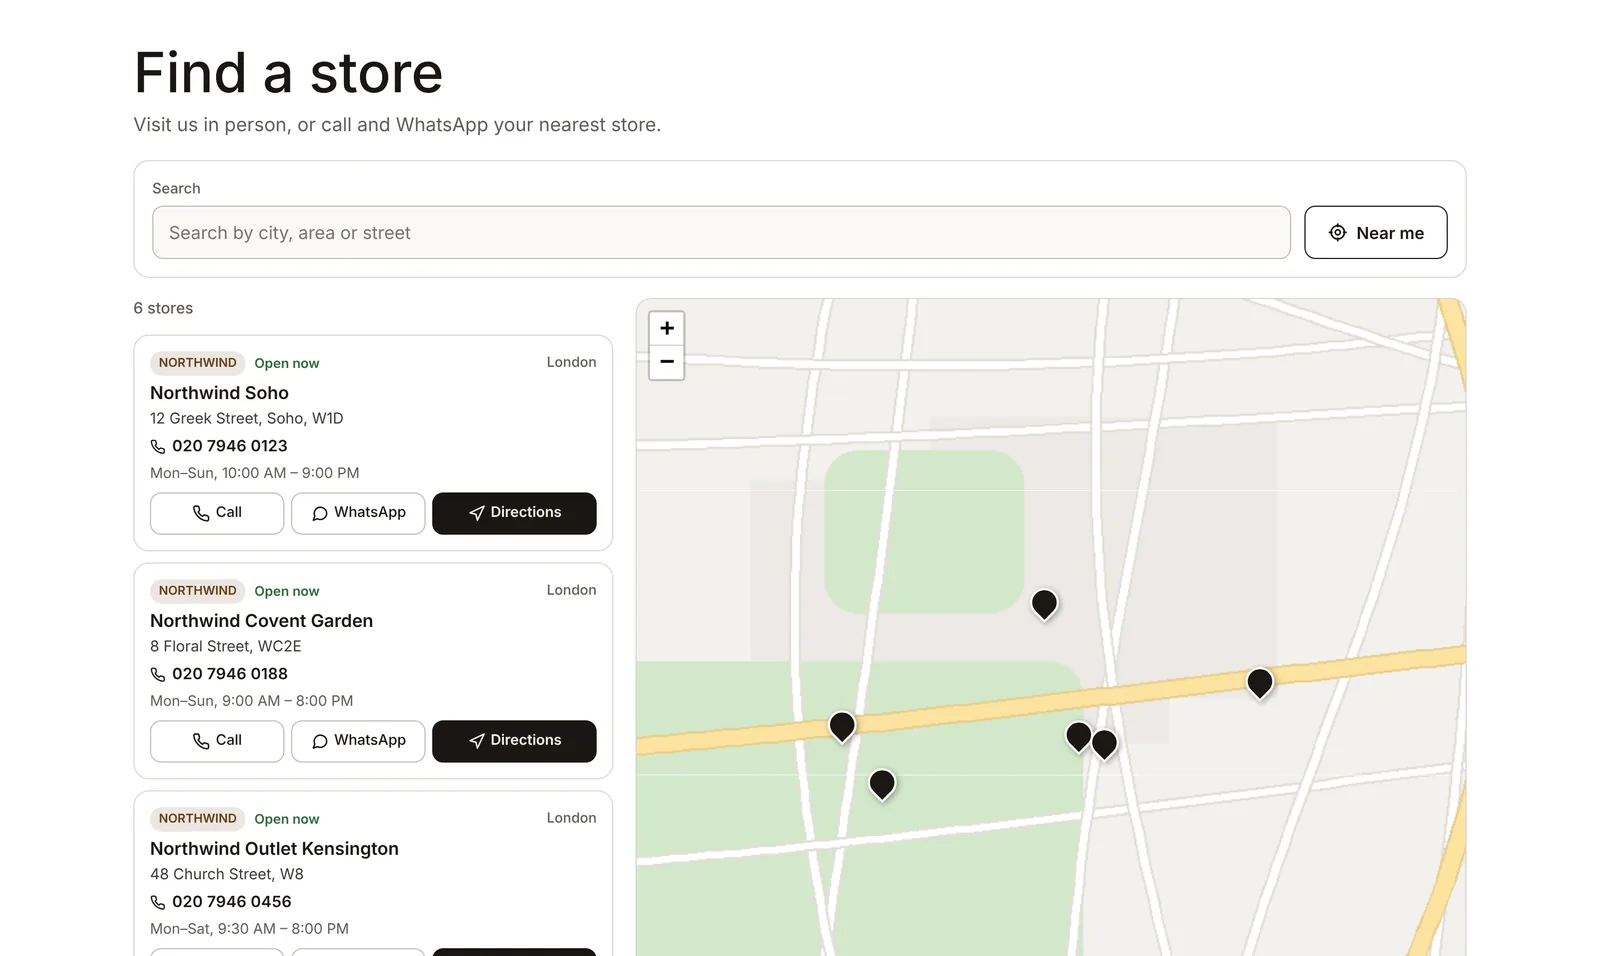Click the address 12 Greek Street, Soho, W1D
The height and width of the screenshot is (956, 1600).
246,419
